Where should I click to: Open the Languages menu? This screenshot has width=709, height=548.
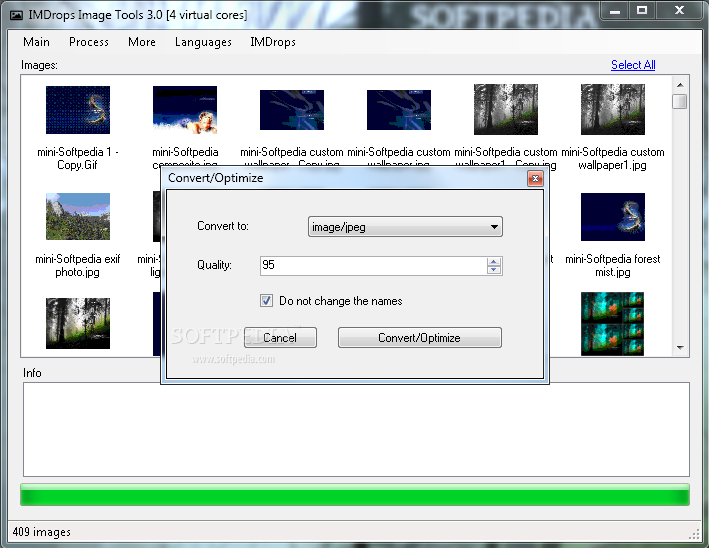point(203,42)
